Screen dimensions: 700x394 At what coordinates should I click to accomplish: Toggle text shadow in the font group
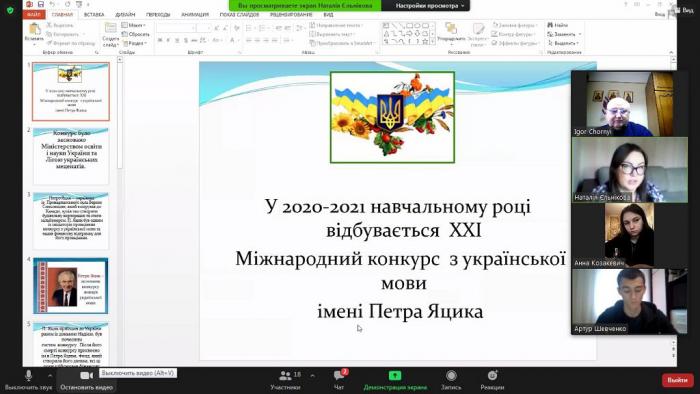186,40
